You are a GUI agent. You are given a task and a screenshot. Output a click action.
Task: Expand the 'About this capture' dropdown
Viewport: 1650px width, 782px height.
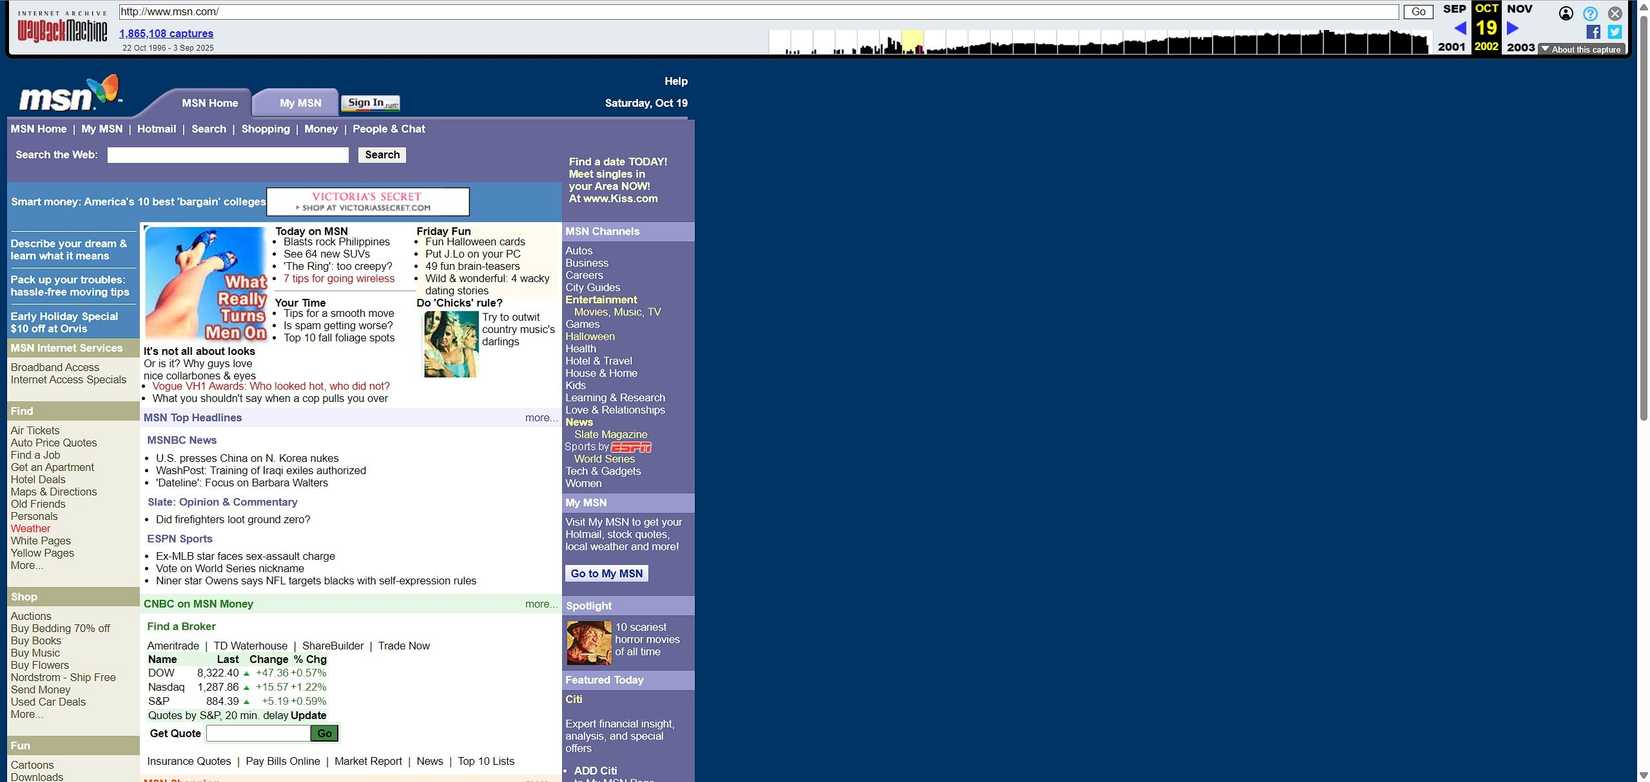pos(1580,49)
